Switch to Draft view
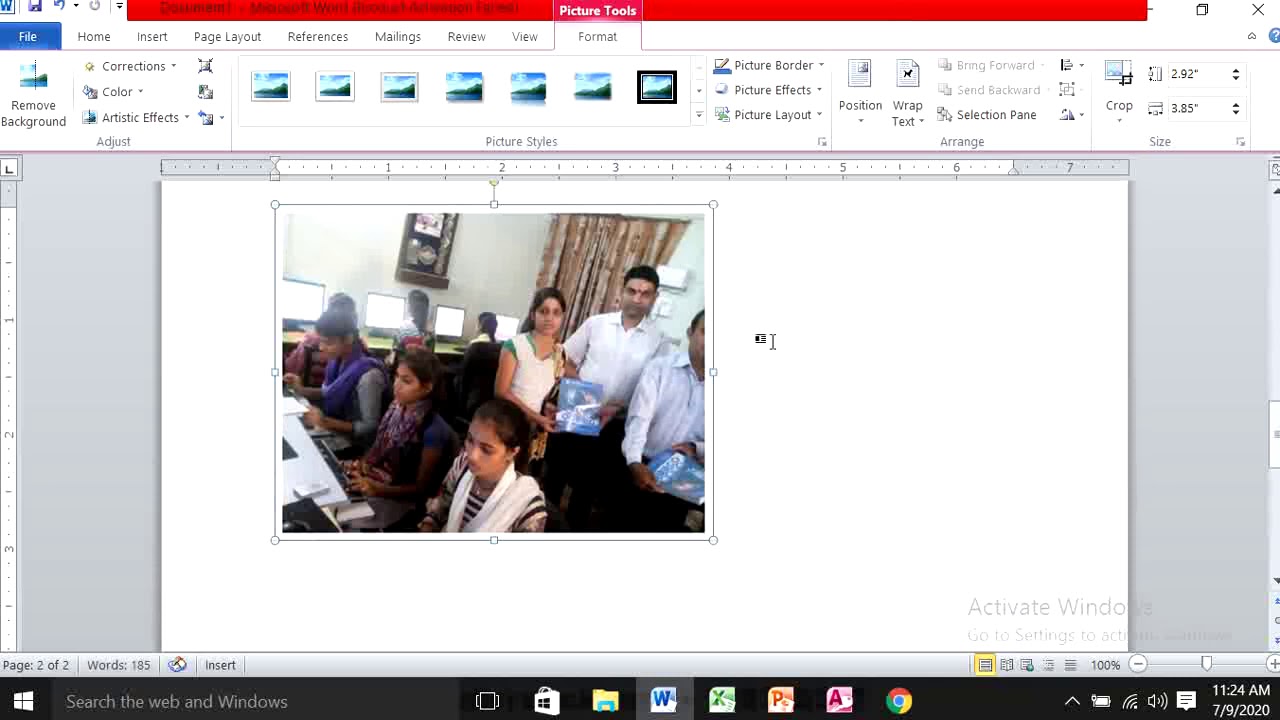 [1070, 665]
